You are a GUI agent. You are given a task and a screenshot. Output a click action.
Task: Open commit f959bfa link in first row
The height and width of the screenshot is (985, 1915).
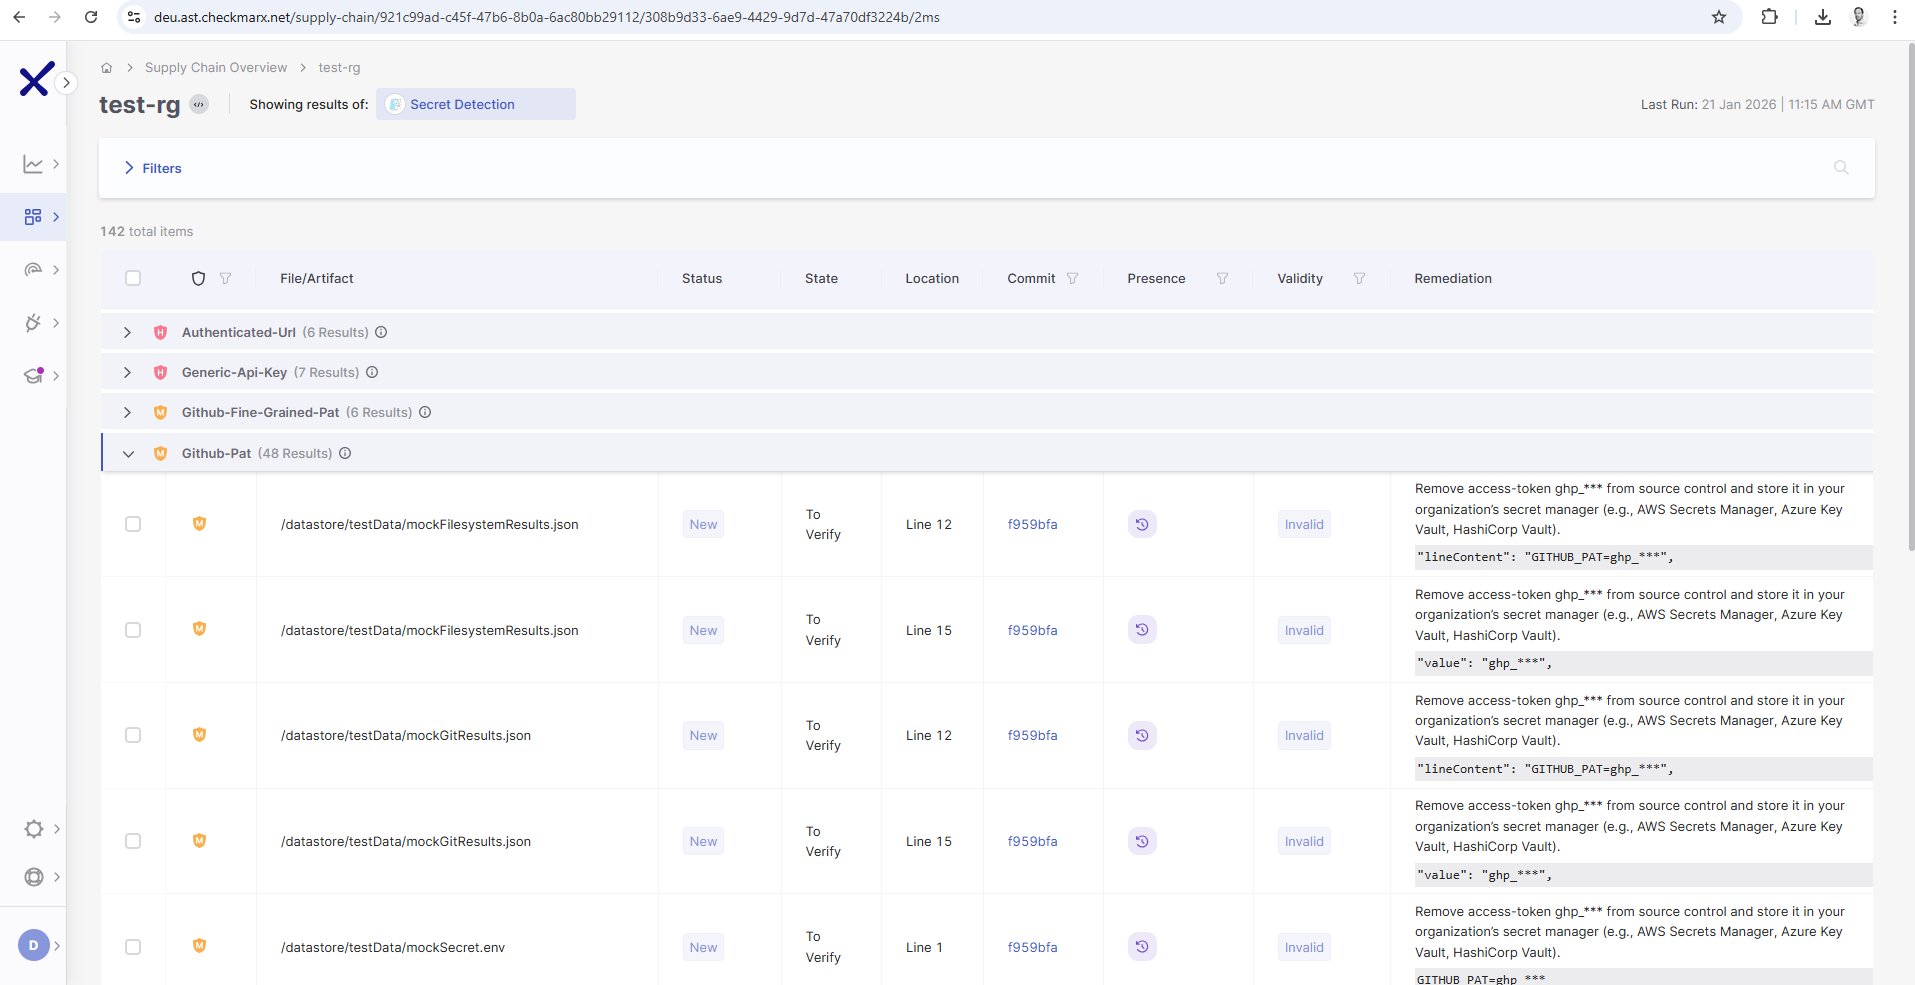(x=1032, y=525)
